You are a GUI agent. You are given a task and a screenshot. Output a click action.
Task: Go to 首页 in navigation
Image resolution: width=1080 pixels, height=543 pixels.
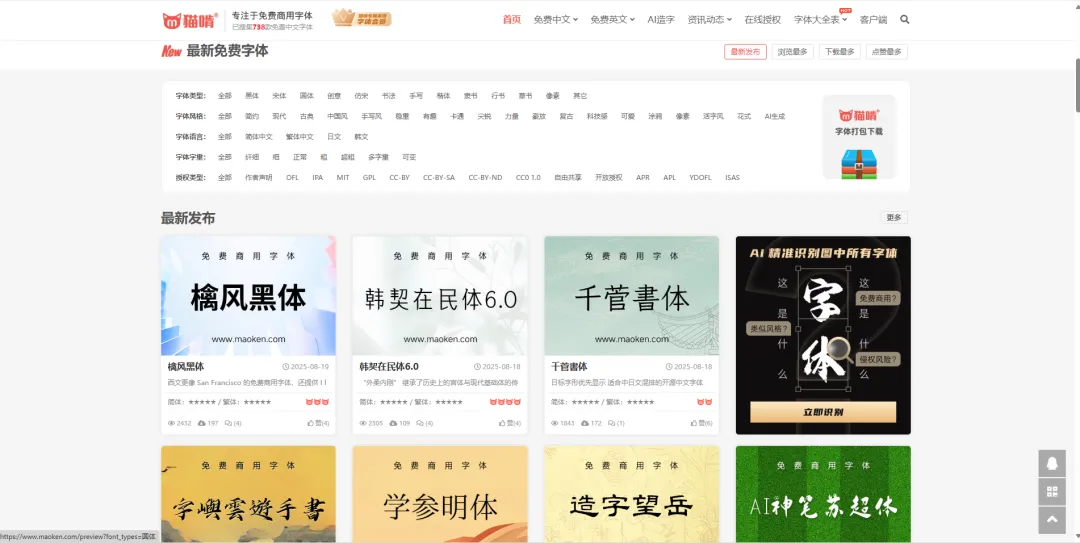point(512,20)
